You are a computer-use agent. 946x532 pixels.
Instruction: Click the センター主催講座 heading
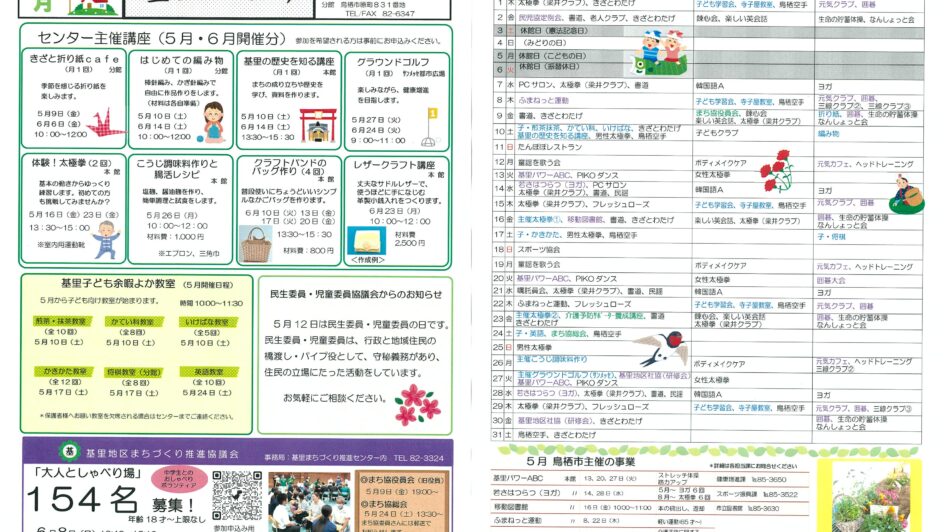(x=162, y=39)
